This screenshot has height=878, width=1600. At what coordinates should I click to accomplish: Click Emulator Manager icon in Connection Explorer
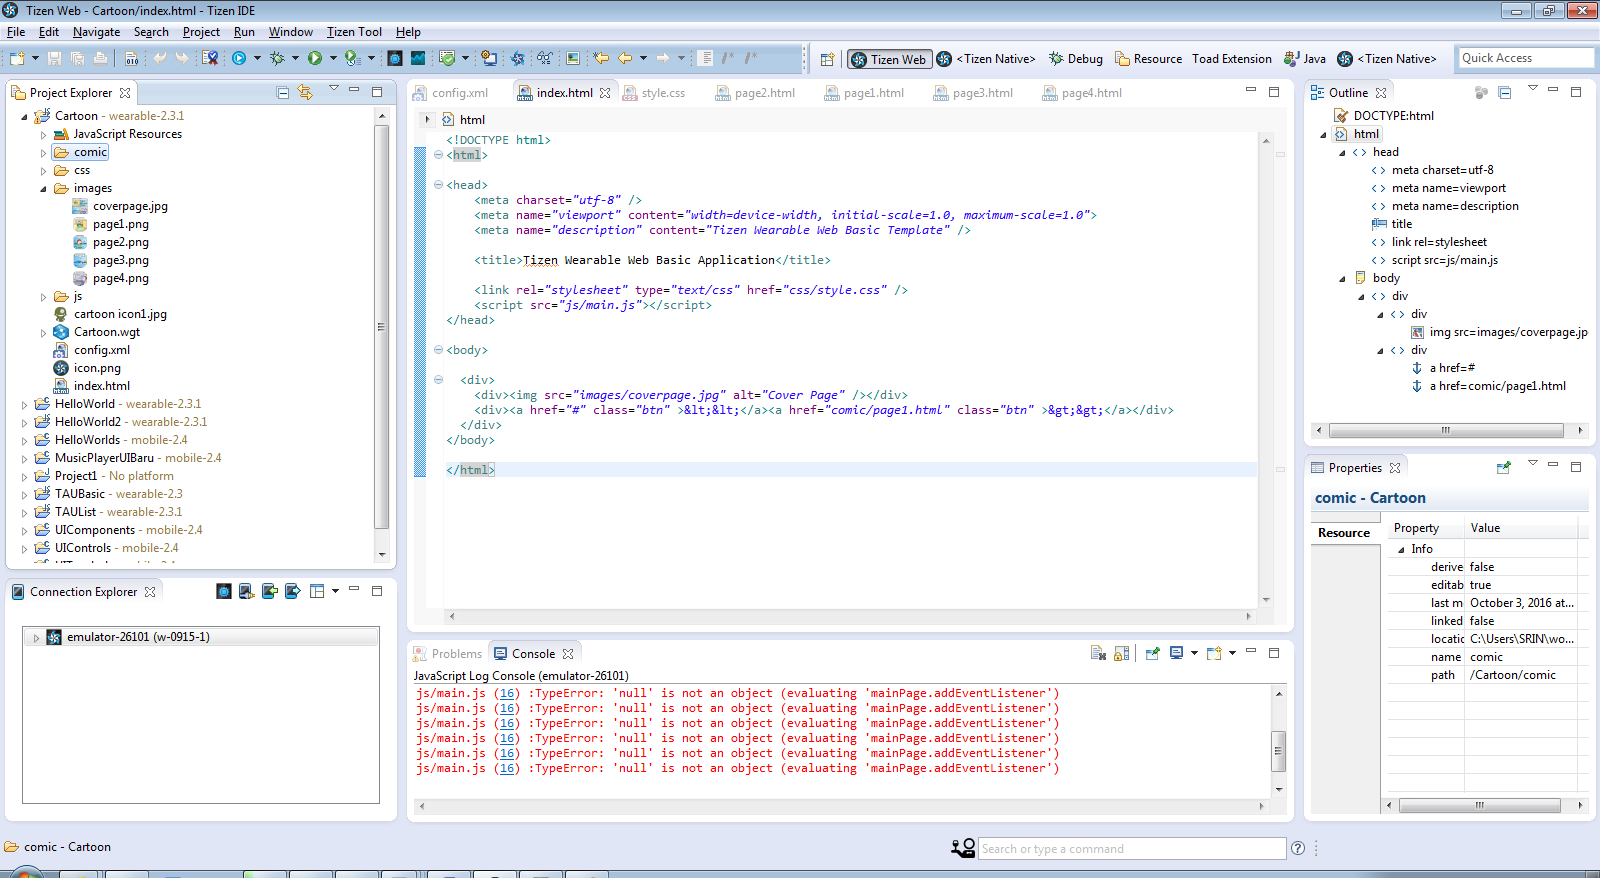tap(224, 591)
